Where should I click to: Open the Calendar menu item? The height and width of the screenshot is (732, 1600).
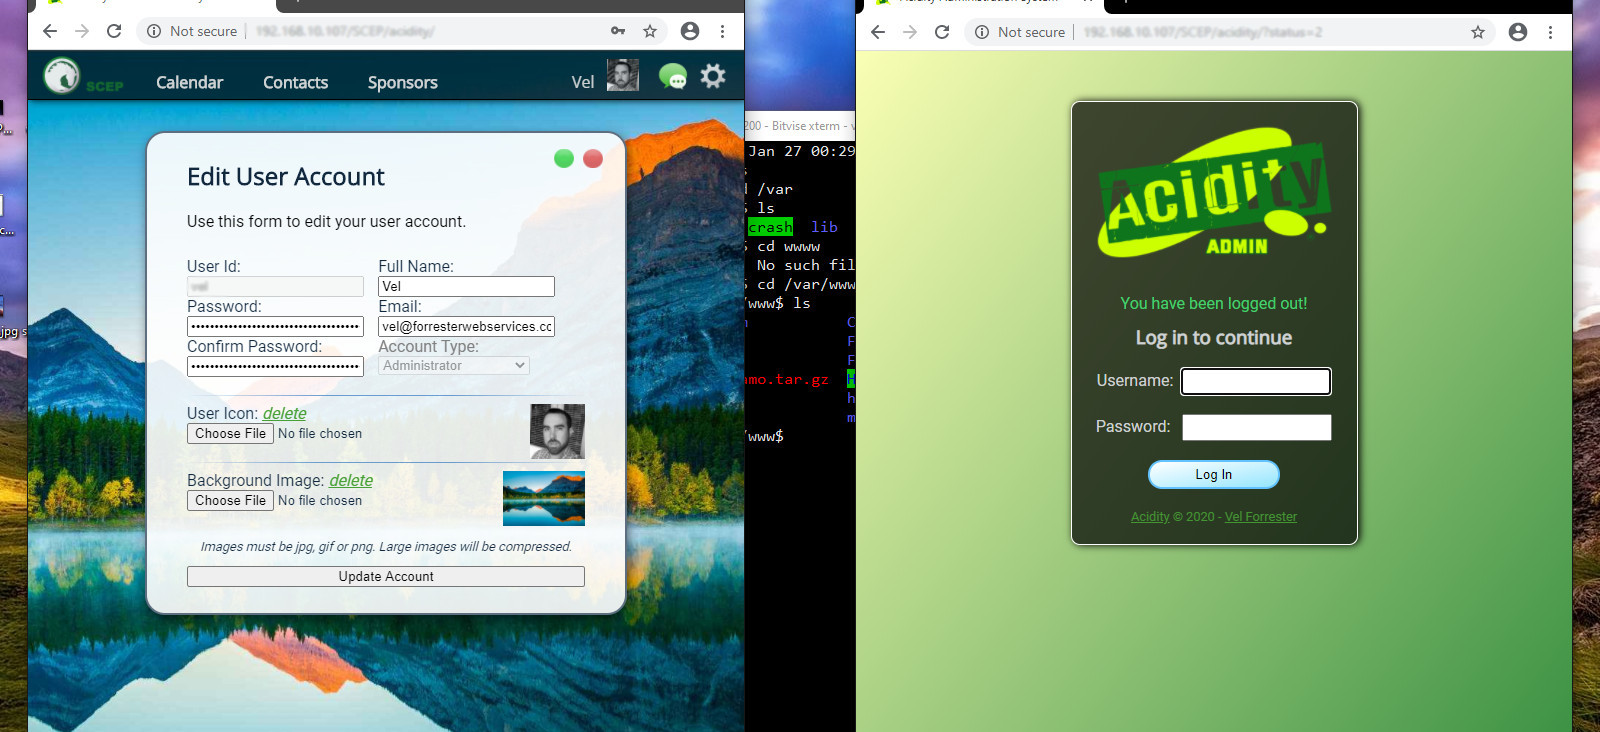click(189, 82)
